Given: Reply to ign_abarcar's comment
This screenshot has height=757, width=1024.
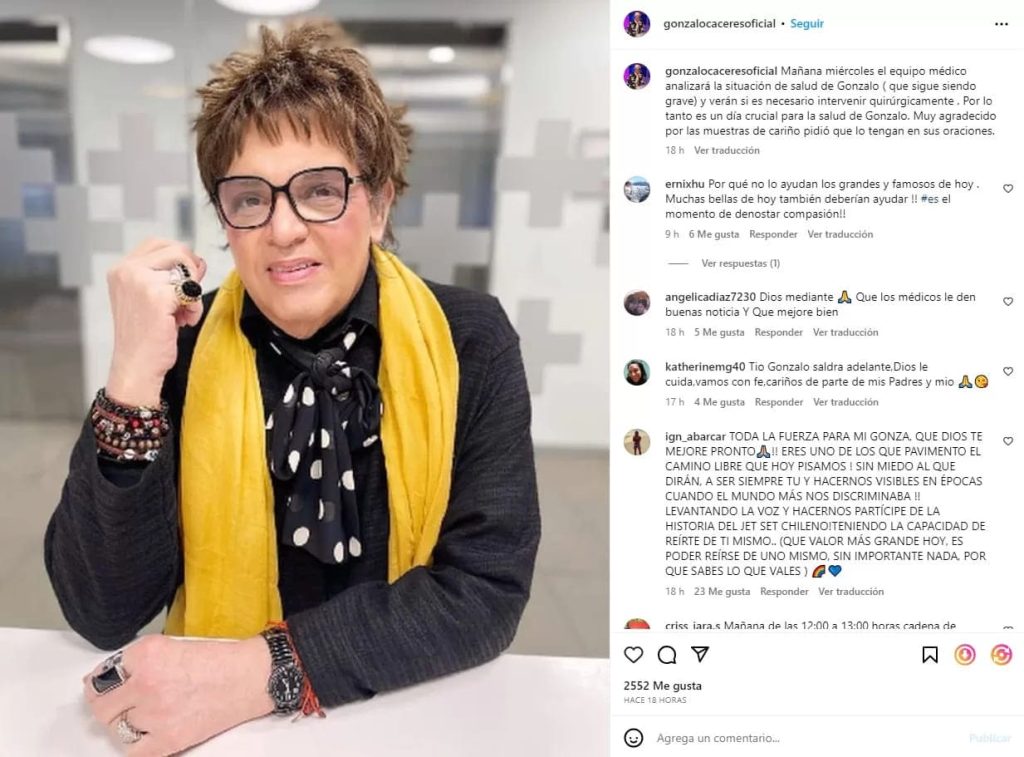Looking at the screenshot, I should (784, 591).
